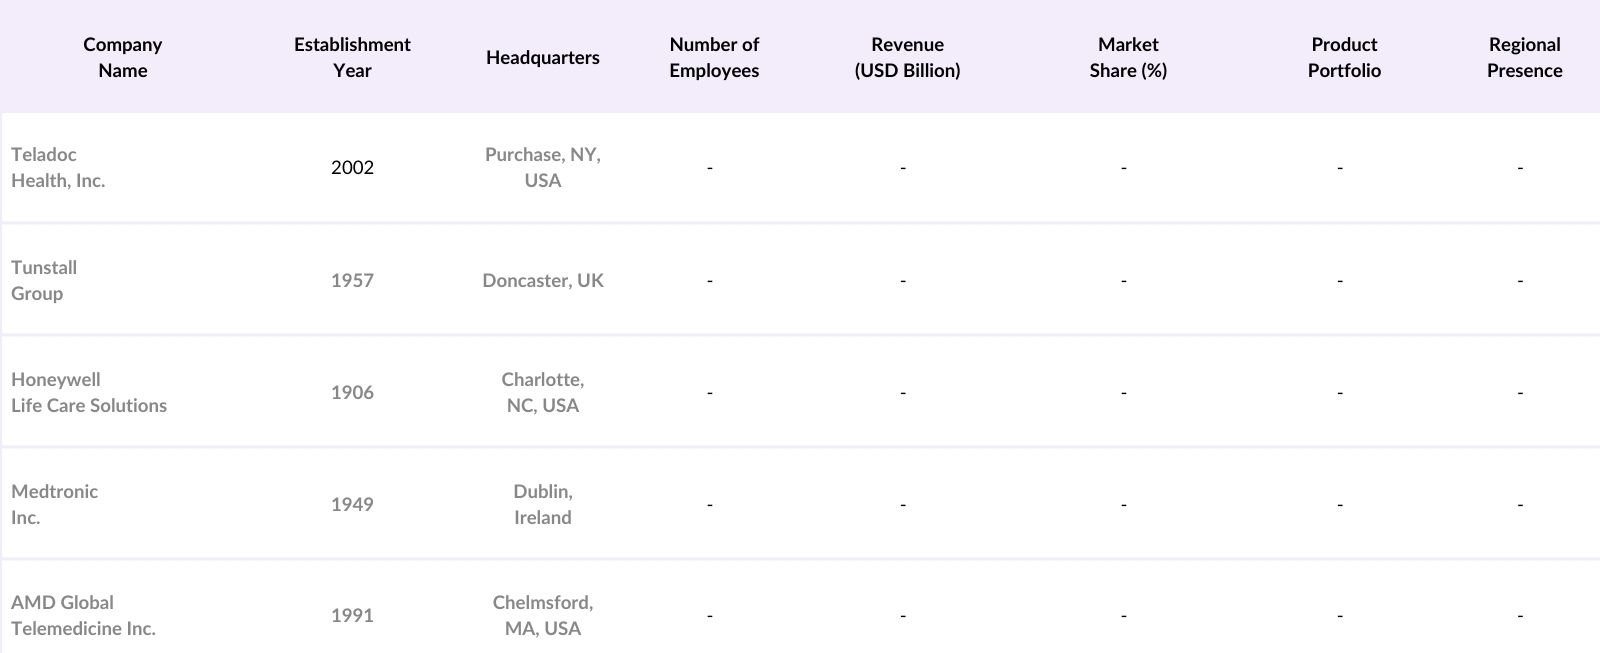Click the 1957 establishment year cell
The image size is (1600, 653).
click(x=352, y=280)
